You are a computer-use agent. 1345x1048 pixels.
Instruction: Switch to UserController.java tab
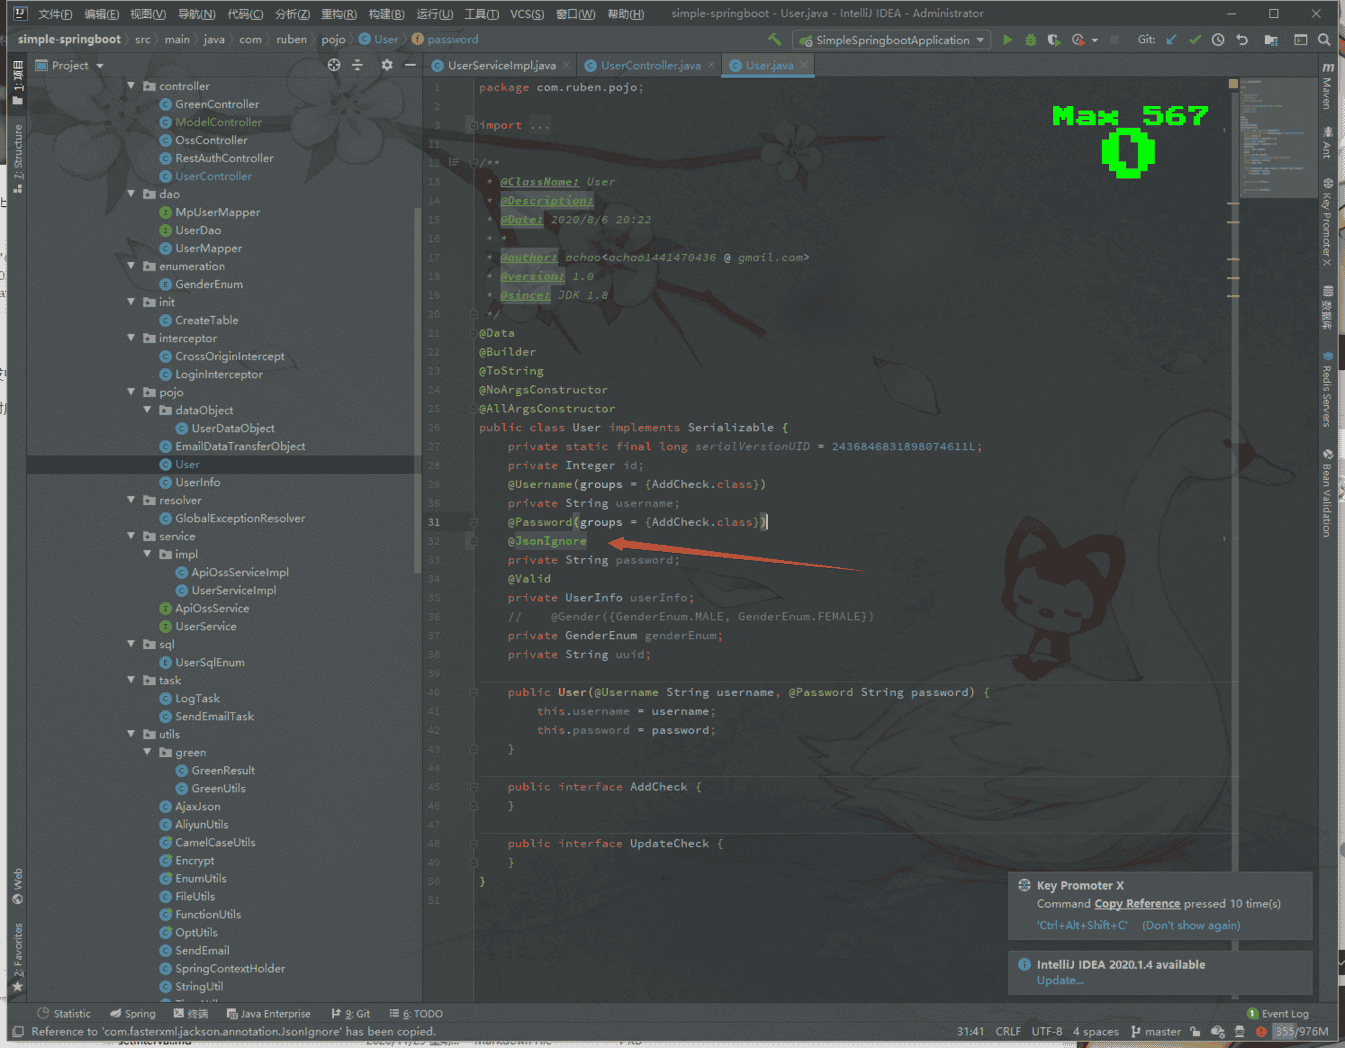tap(650, 66)
